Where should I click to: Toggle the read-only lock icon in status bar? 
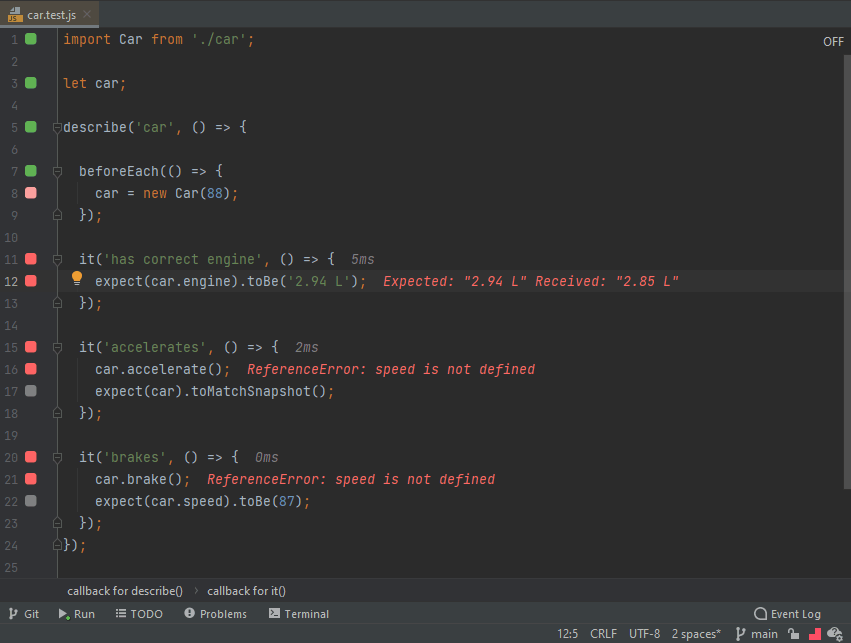(x=794, y=634)
